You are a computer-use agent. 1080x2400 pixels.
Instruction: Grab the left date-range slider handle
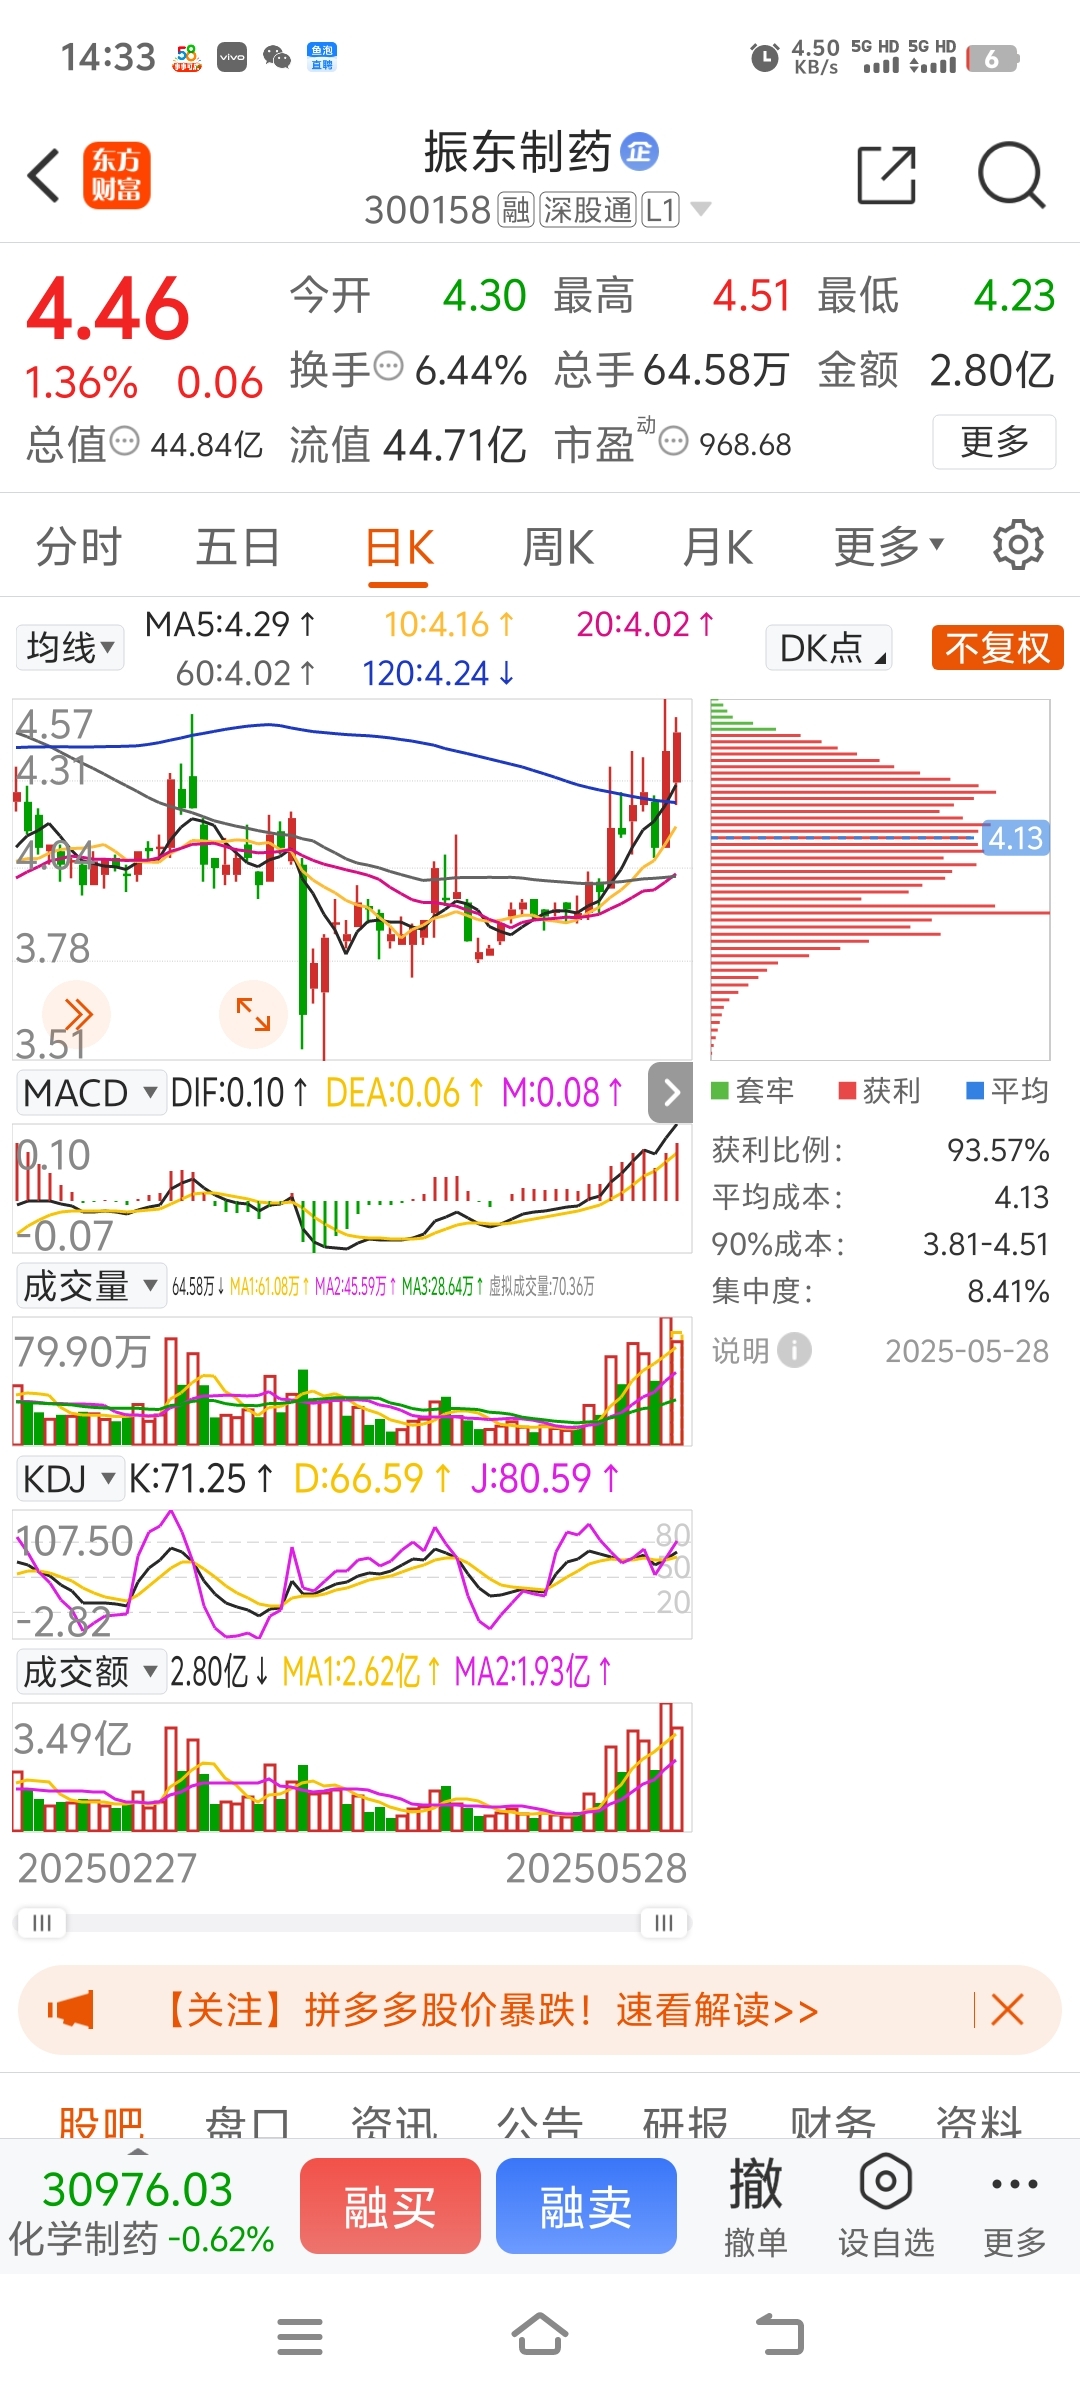coord(42,1922)
